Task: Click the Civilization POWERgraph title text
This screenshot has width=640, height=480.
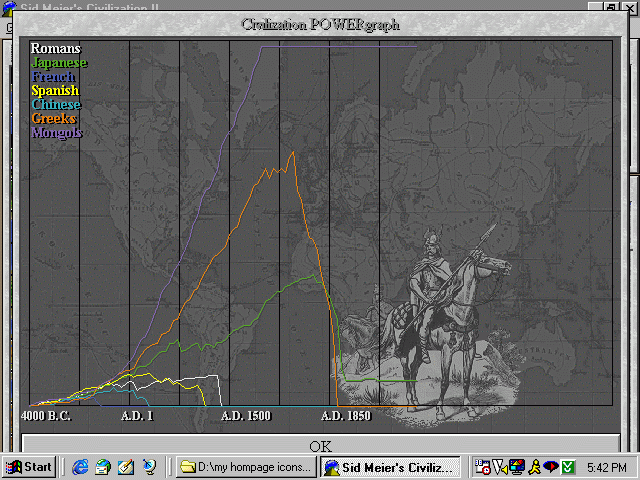Action: tap(320, 24)
